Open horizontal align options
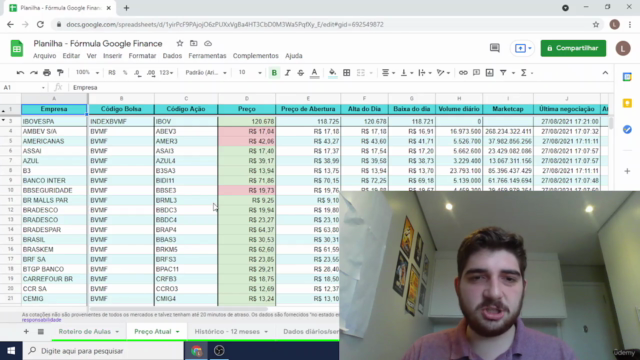The width and height of the screenshot is (640, 360). (388, 73)
